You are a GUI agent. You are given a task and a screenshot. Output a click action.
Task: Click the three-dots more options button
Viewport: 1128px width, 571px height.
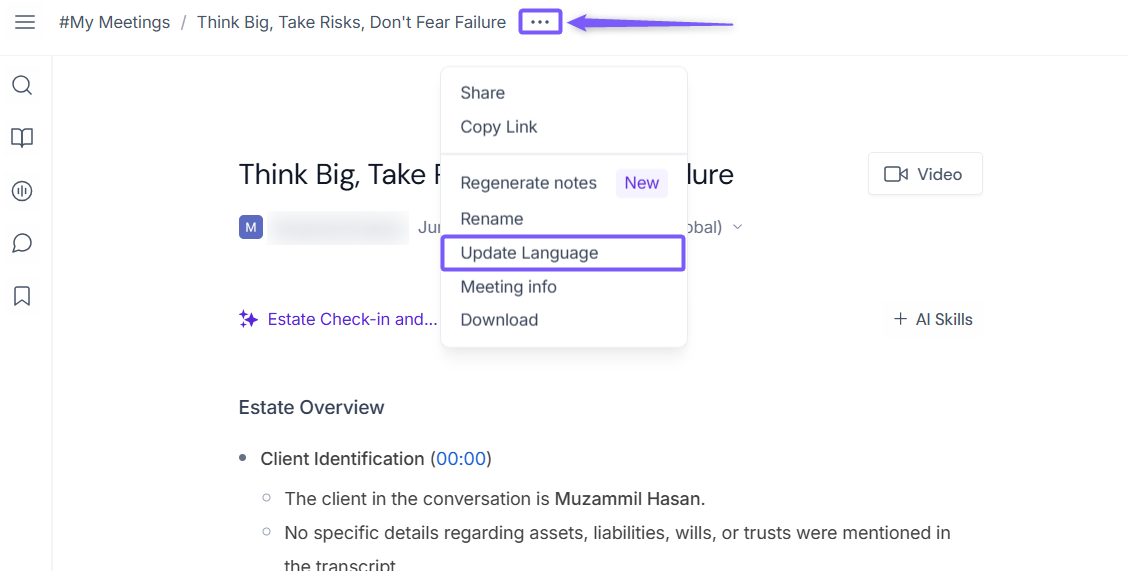[540, 22]
